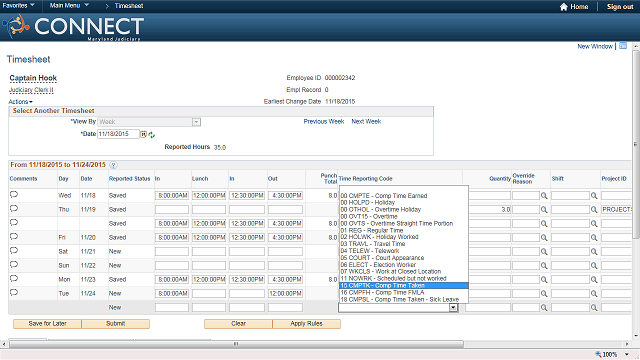This screenshot has width=640, height=360.
Task: Click Lunch field for Wed 11/18 row
Action: click(209, 196)
